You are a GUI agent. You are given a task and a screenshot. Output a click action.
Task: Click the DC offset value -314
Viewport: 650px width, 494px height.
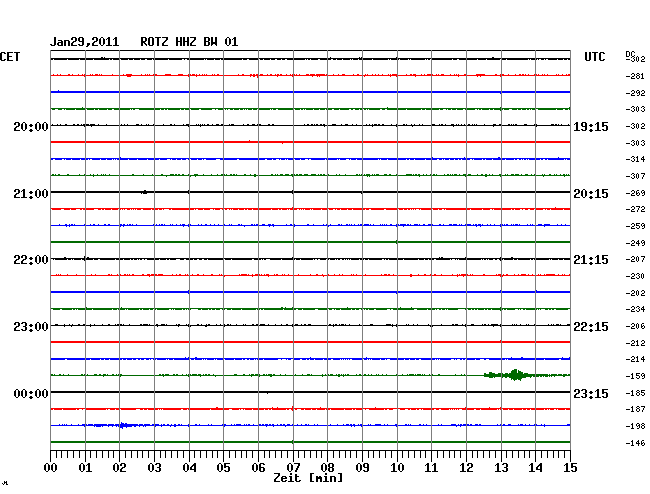point(635,159)
